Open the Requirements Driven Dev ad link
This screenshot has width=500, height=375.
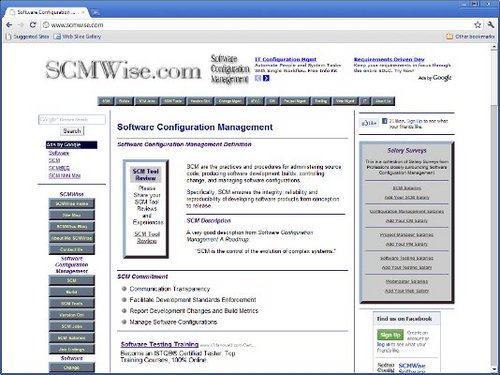pyautogui.click(x=389, y=59)
